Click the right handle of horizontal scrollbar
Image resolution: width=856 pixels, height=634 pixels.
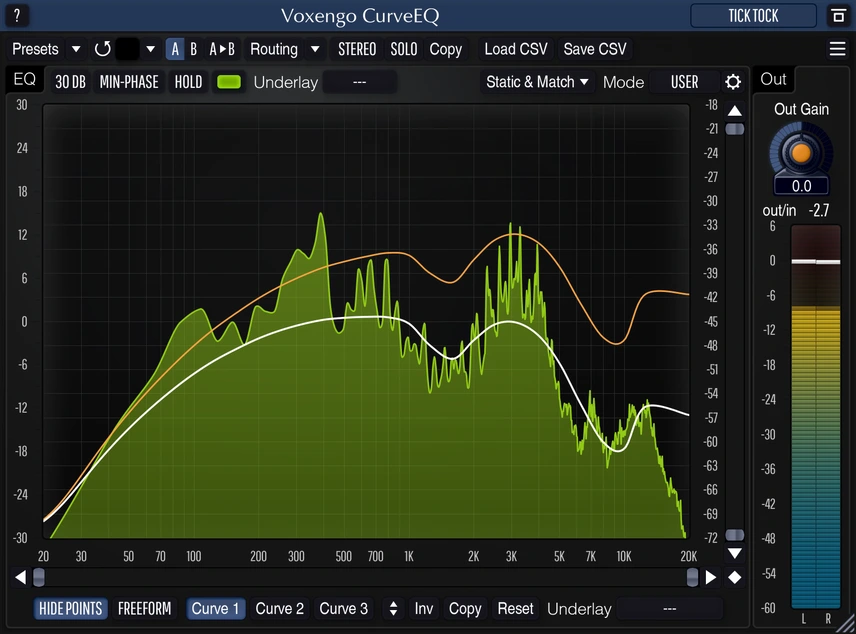coord(692,577)
